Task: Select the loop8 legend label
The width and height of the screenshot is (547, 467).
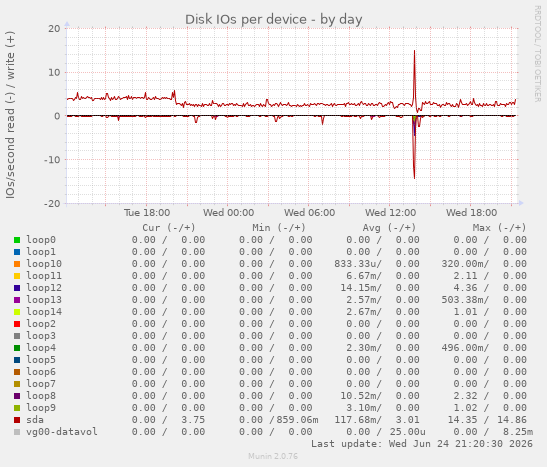Action: (x=41, y=396)
